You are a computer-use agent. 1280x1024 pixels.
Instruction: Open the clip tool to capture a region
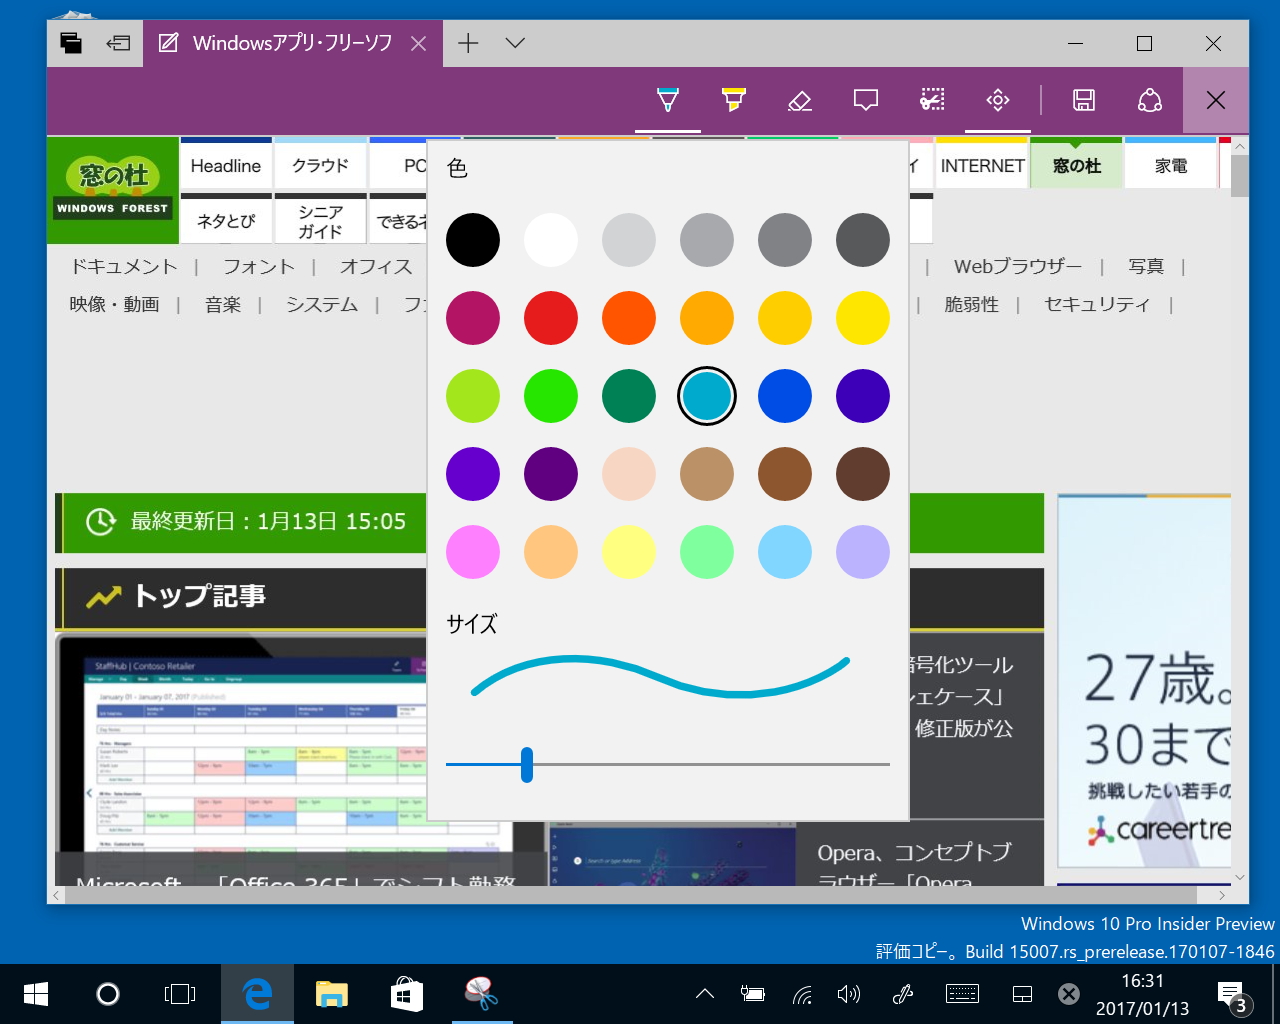pos(931,100)
